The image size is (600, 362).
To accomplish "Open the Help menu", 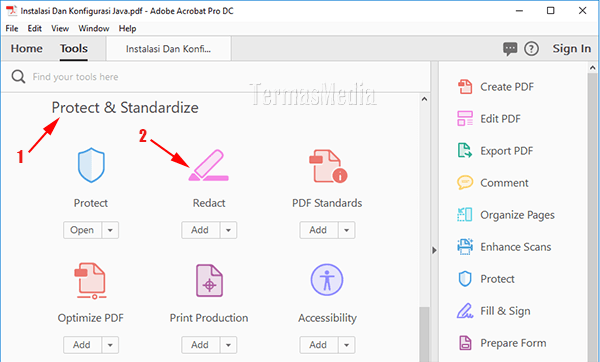I will [x=127, y=28].
